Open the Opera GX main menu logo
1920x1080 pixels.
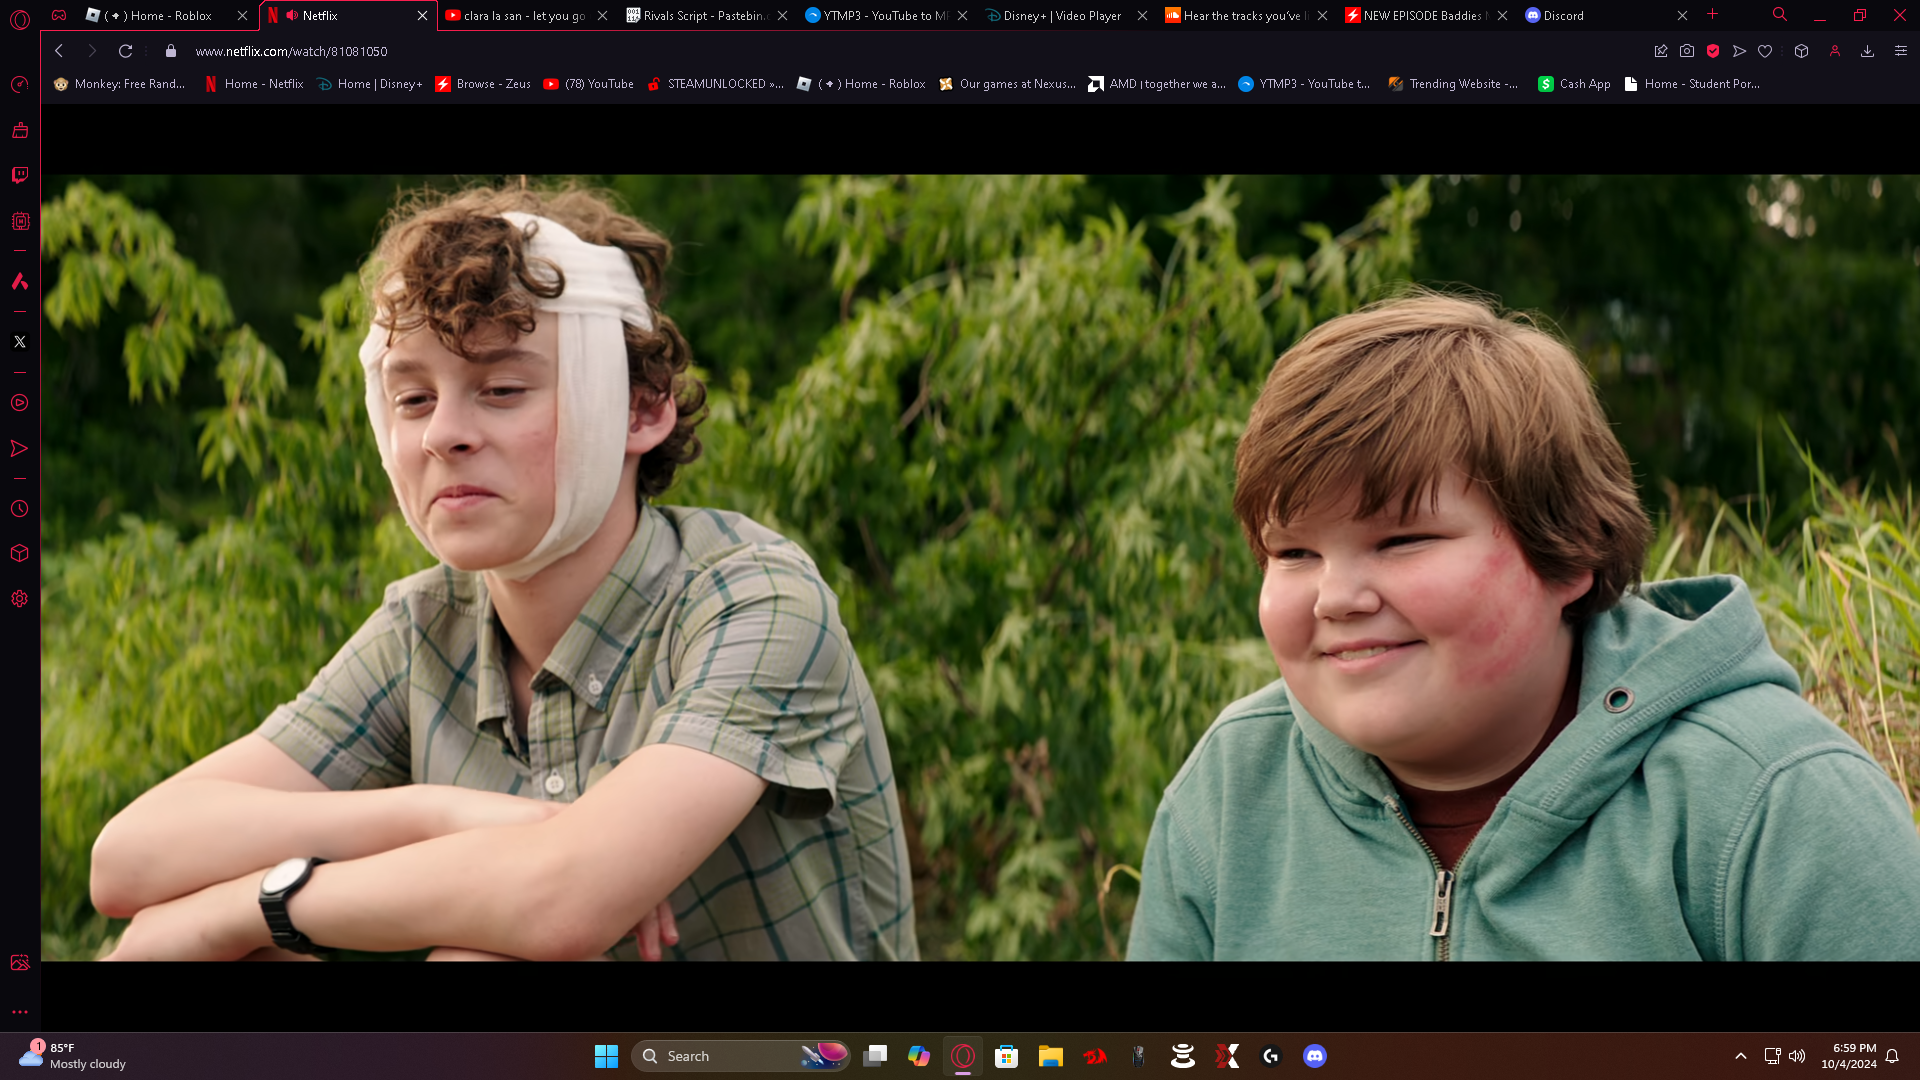20,19
